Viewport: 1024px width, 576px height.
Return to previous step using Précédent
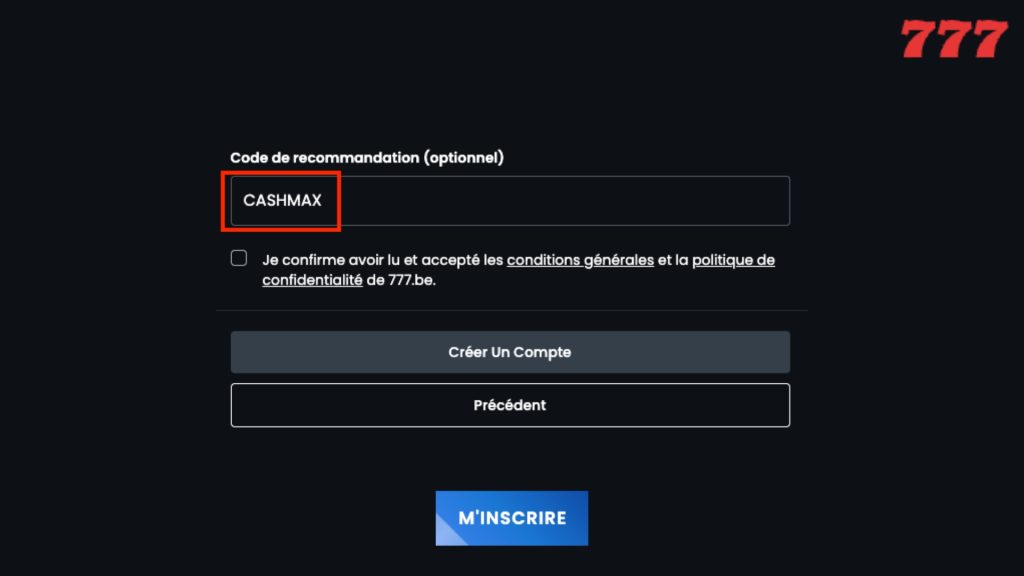click(510, 405)
